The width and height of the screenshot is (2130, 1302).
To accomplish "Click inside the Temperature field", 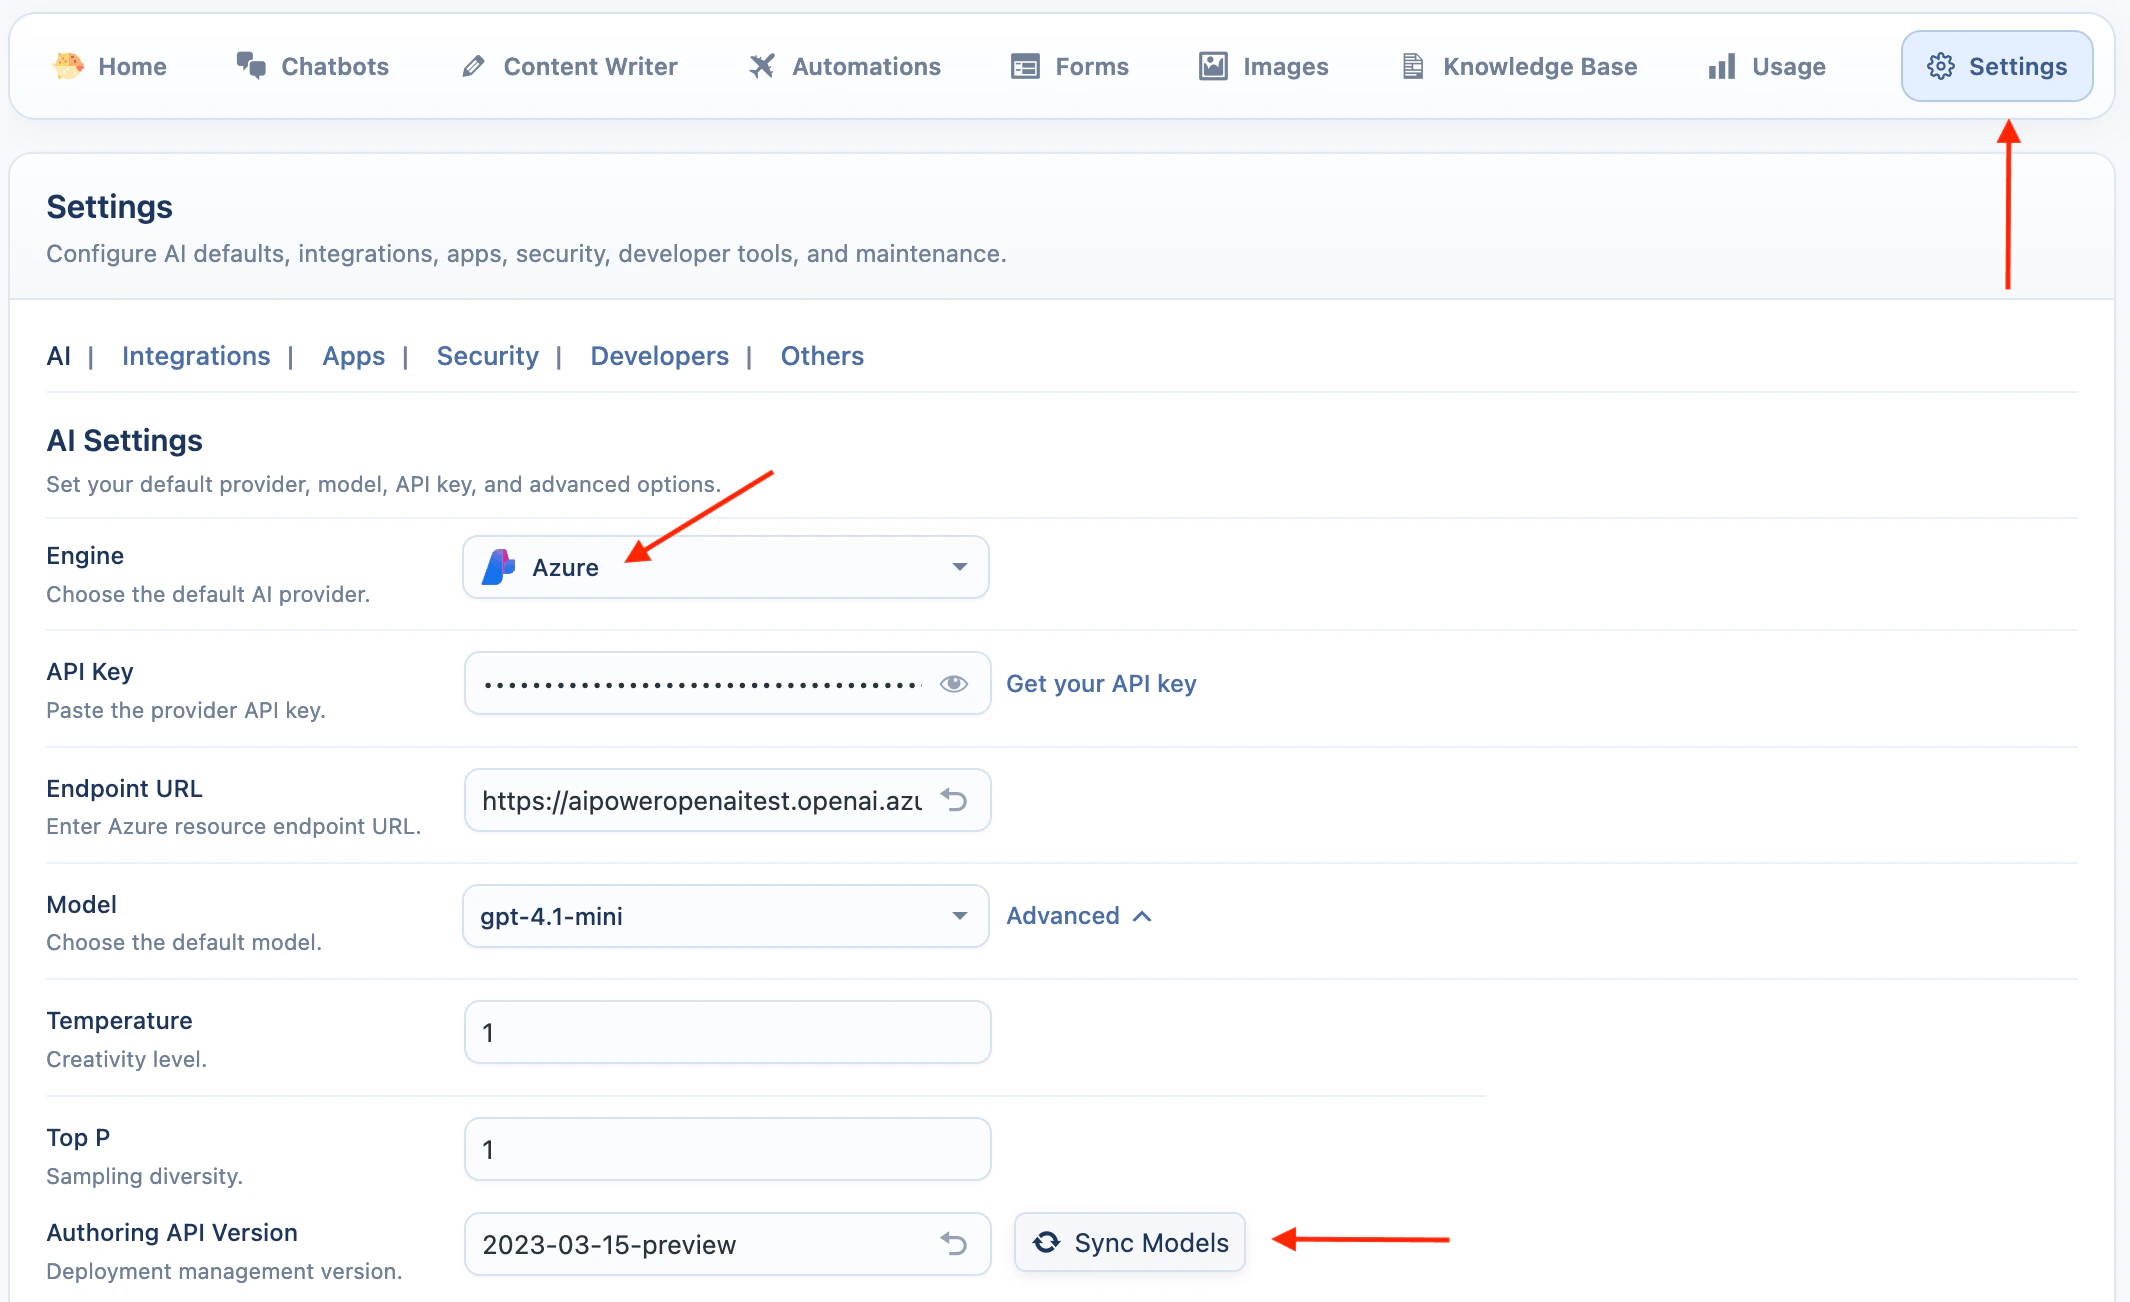I will point(727,1032).
